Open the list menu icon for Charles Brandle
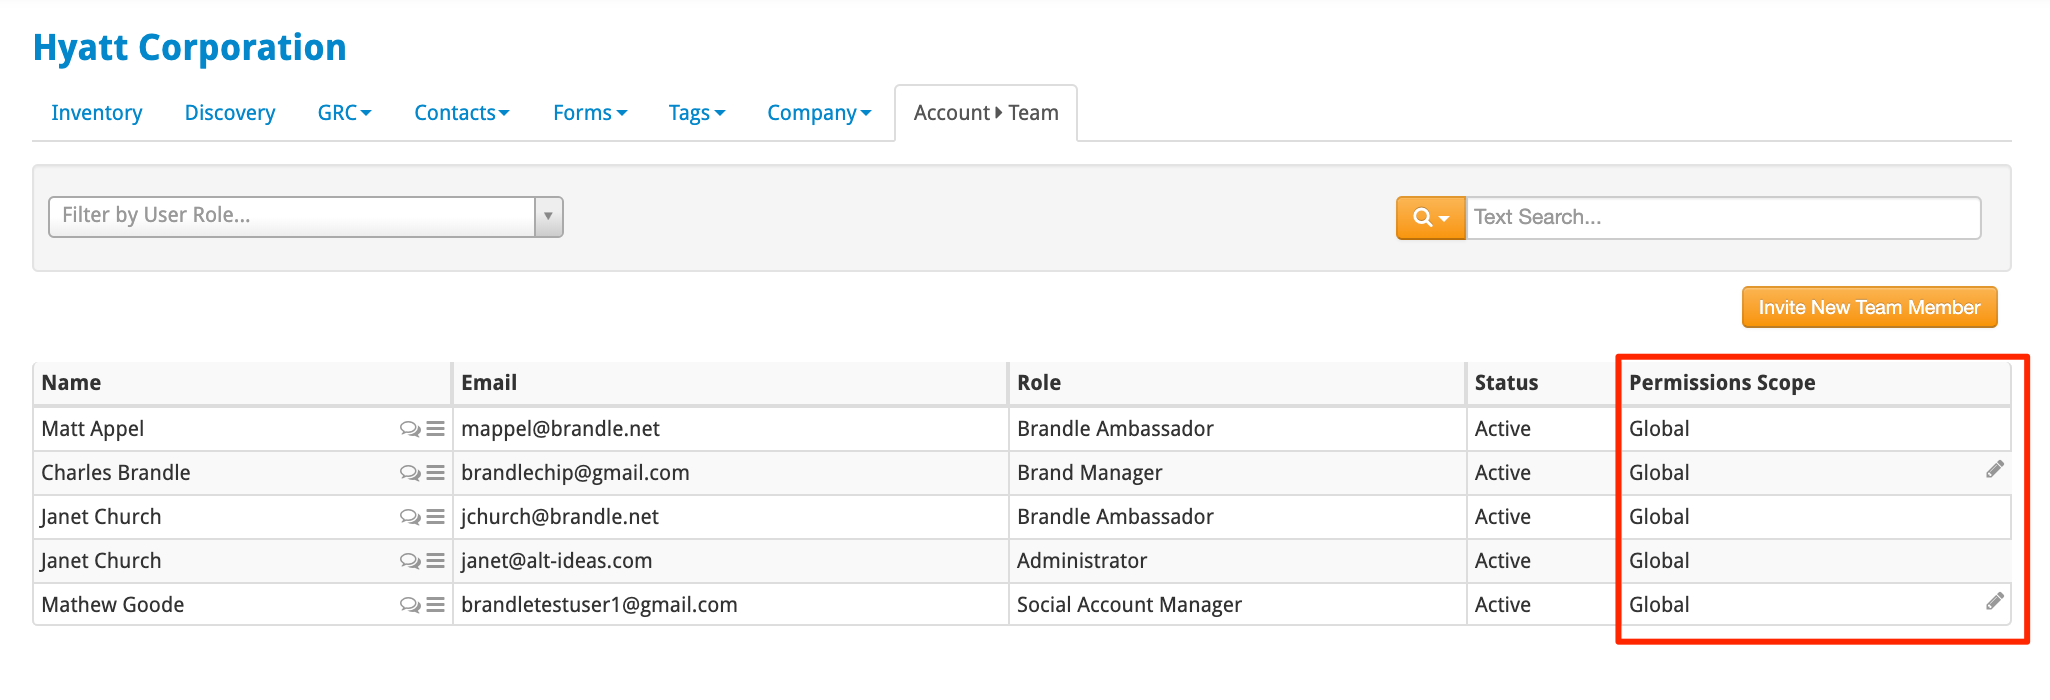The image size is (2050, 700). click(x=435, y=473)
